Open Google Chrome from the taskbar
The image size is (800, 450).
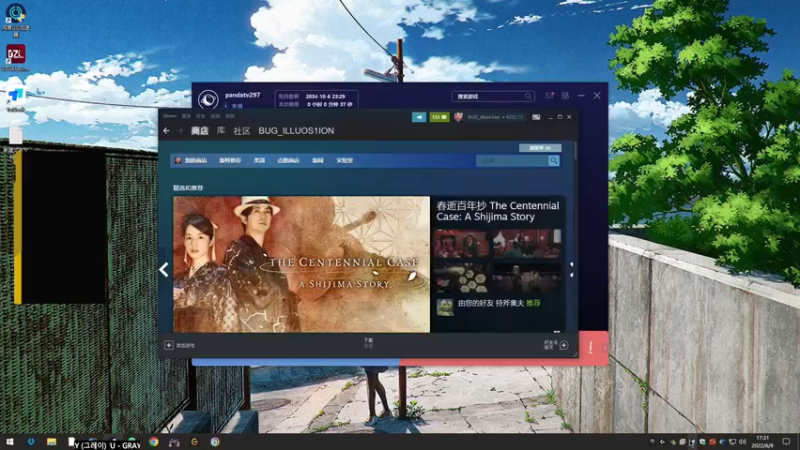tap(154, 442)
